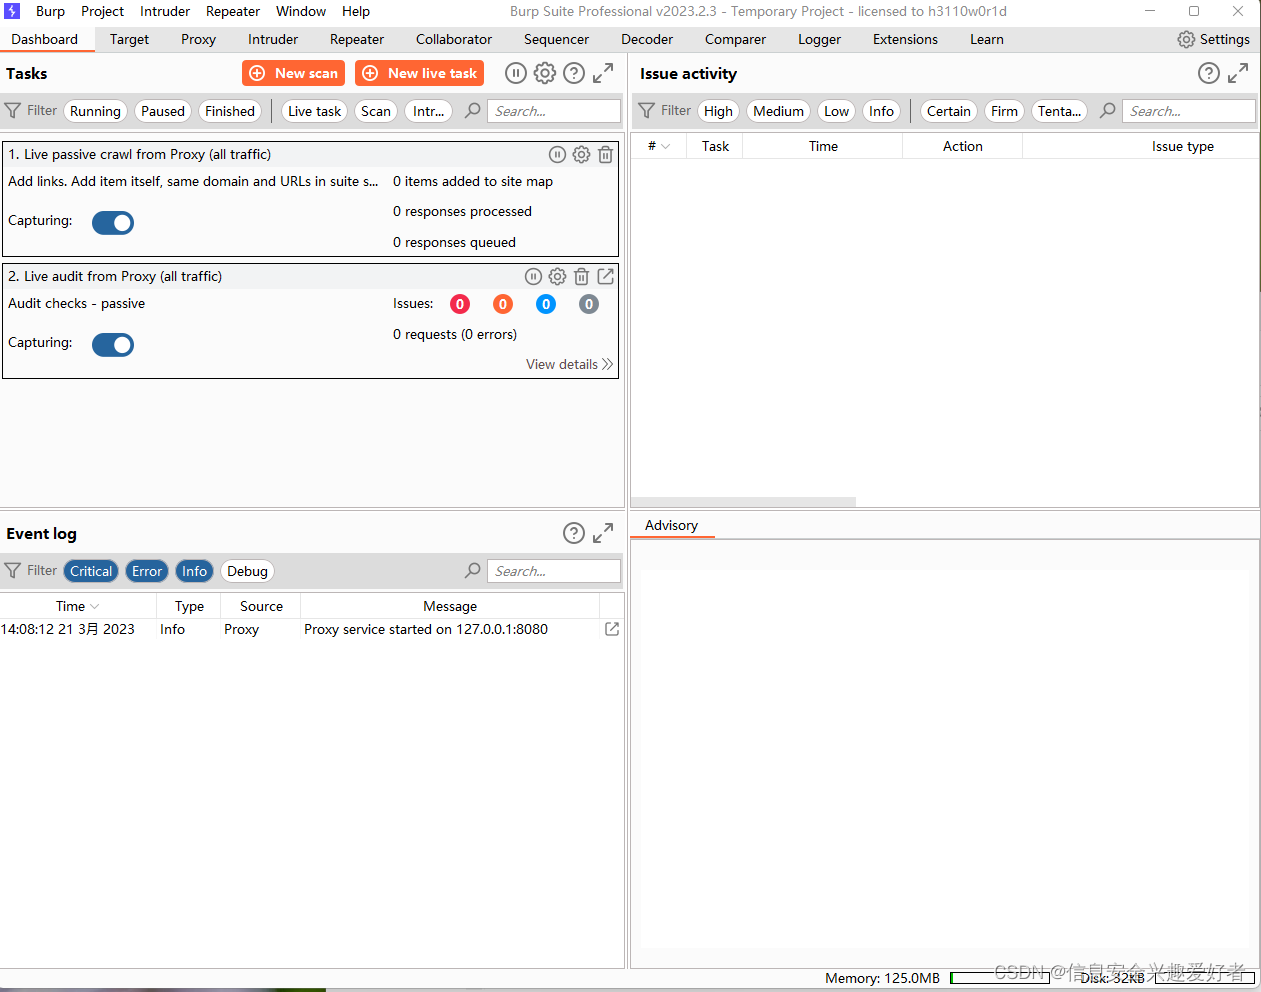This screenshot has width=1261, height=992.
Task: Switch to the Decoder tab
Action: (x=647, y=39)
